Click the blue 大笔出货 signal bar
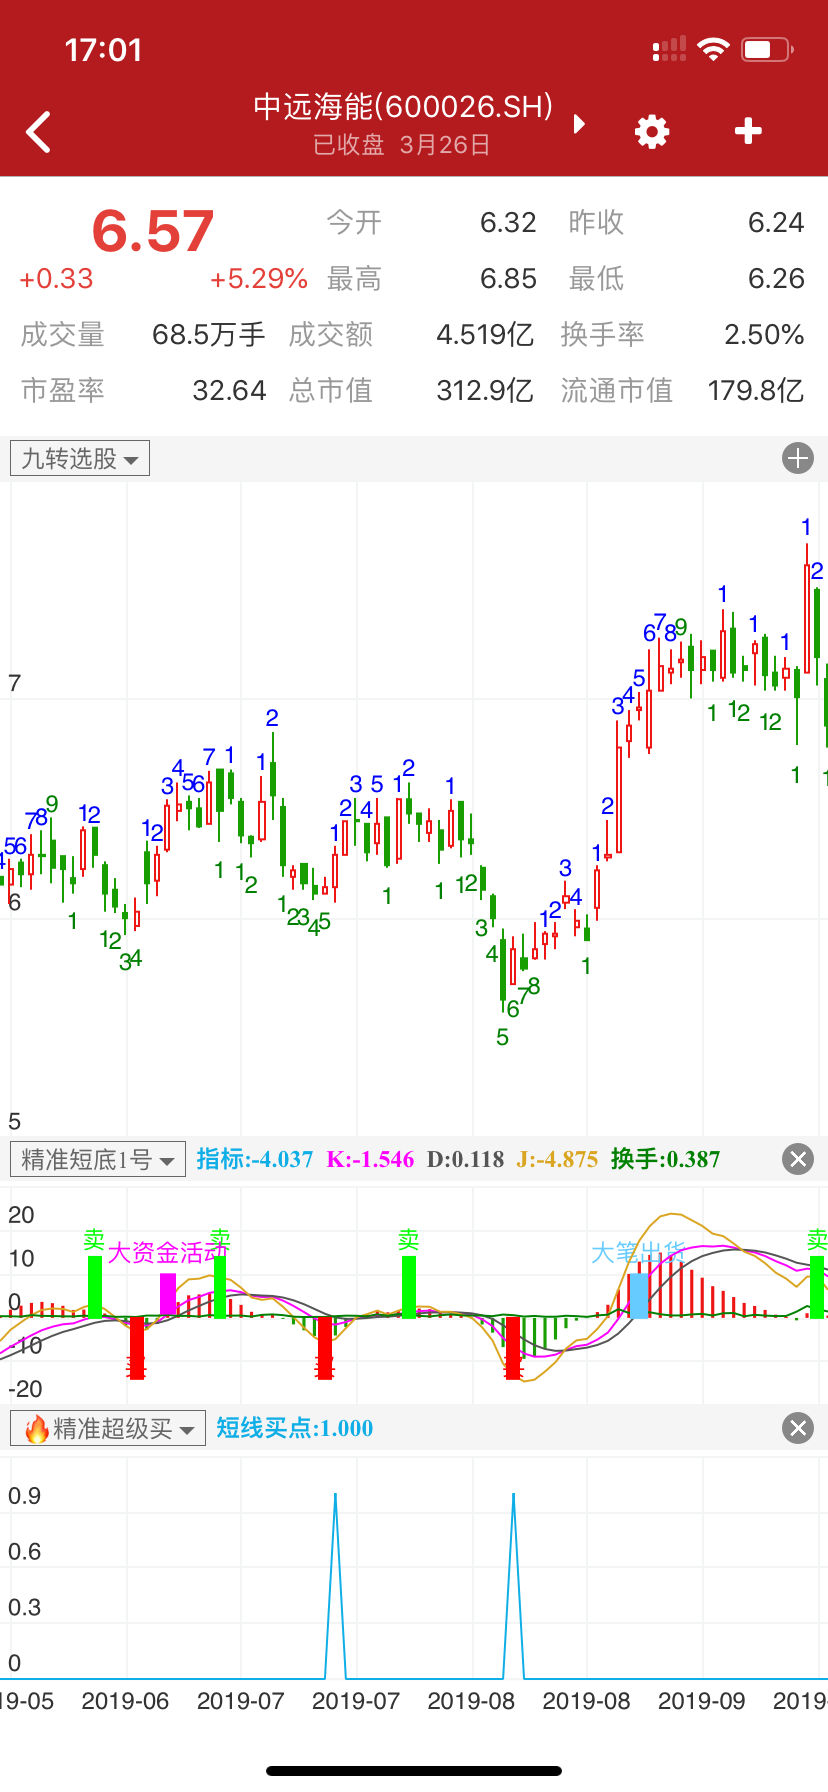828x1792 pixels. coord(638,1295)
